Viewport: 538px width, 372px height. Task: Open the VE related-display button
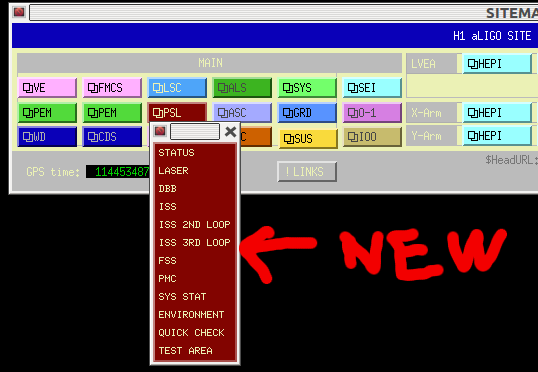click(x=47, y=88)
